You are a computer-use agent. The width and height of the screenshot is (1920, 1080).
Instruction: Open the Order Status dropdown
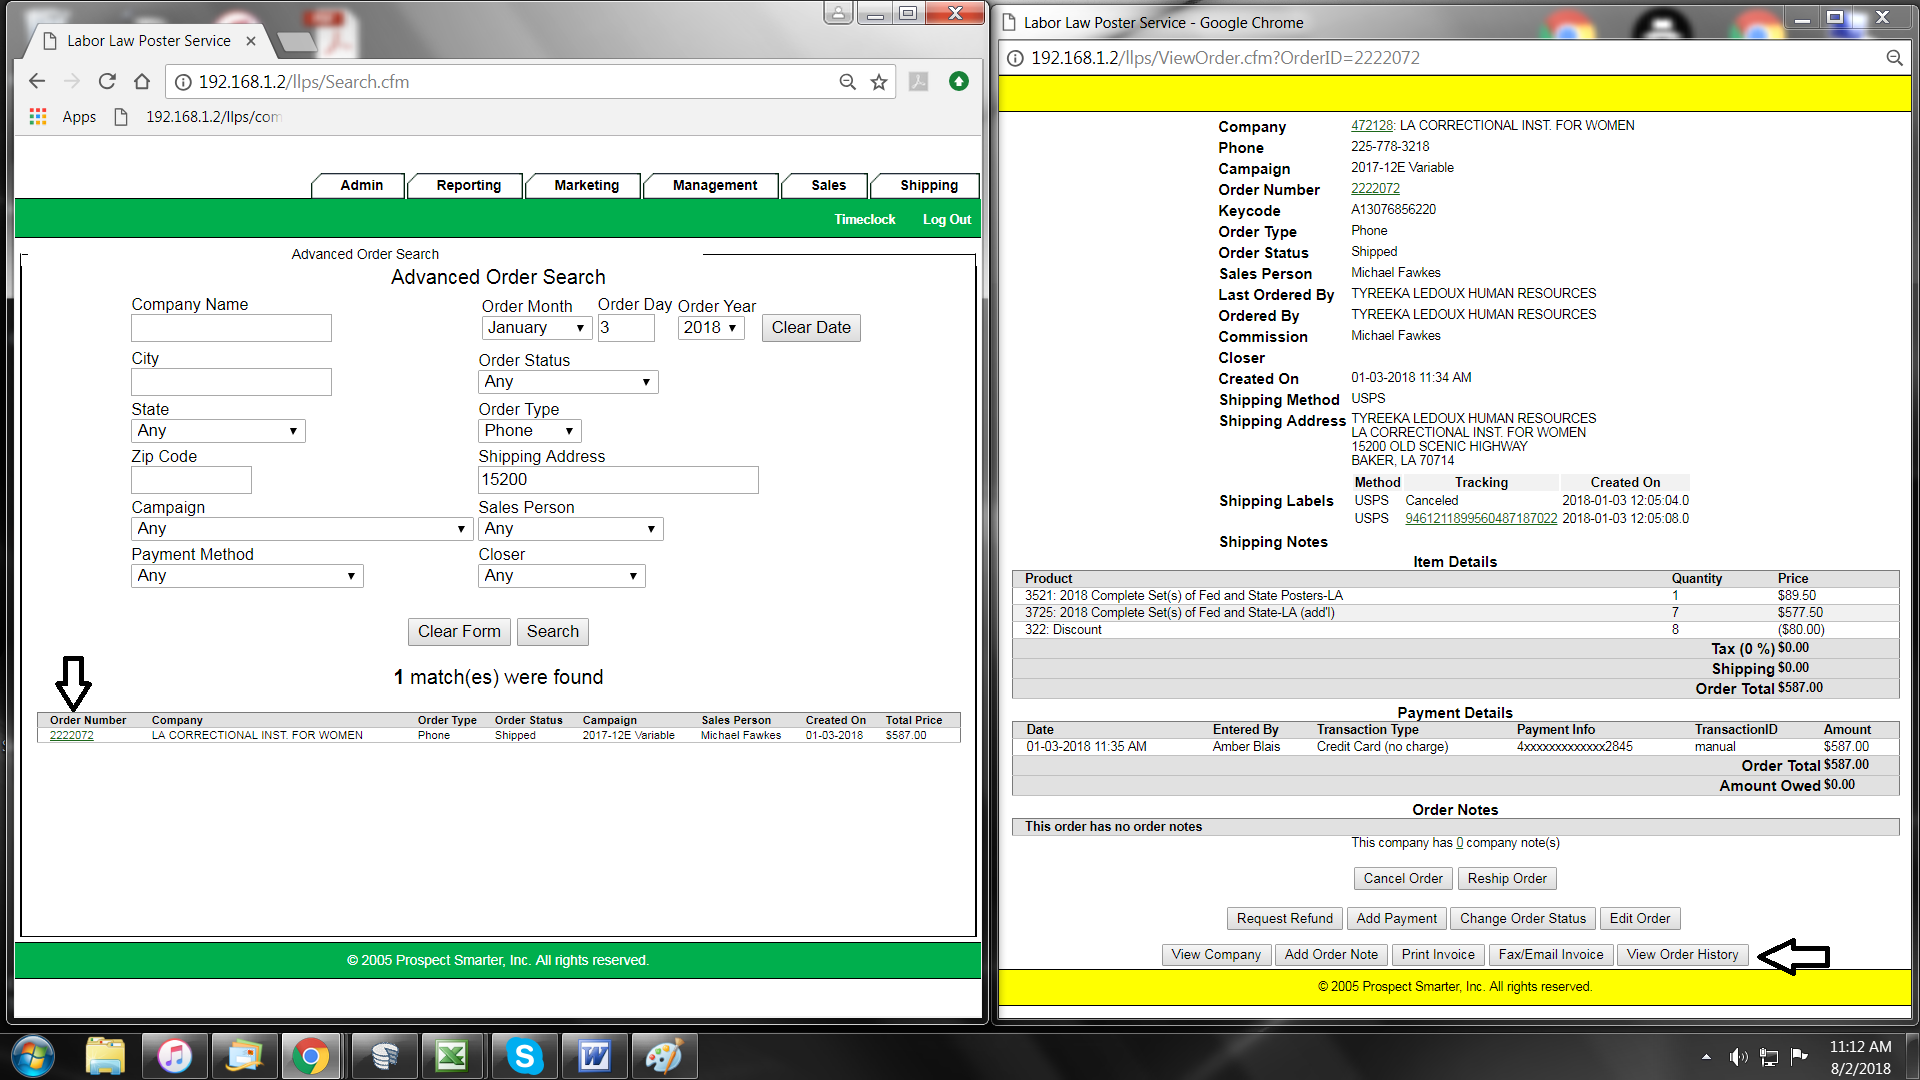click(568, 382)
